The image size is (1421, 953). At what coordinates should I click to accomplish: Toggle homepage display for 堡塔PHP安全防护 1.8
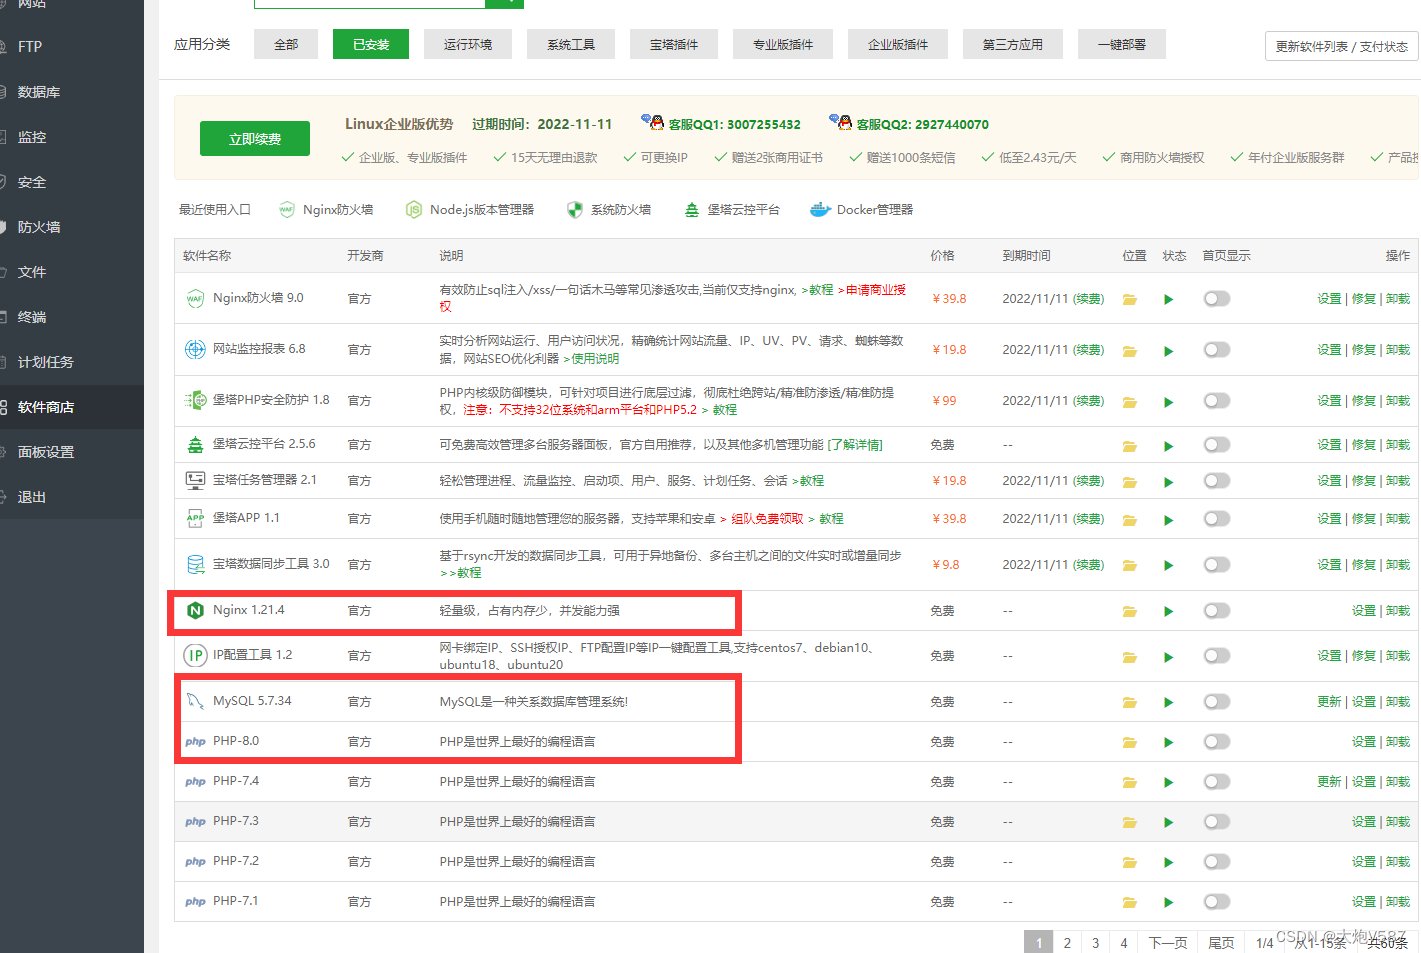(x=1216, y=400)
